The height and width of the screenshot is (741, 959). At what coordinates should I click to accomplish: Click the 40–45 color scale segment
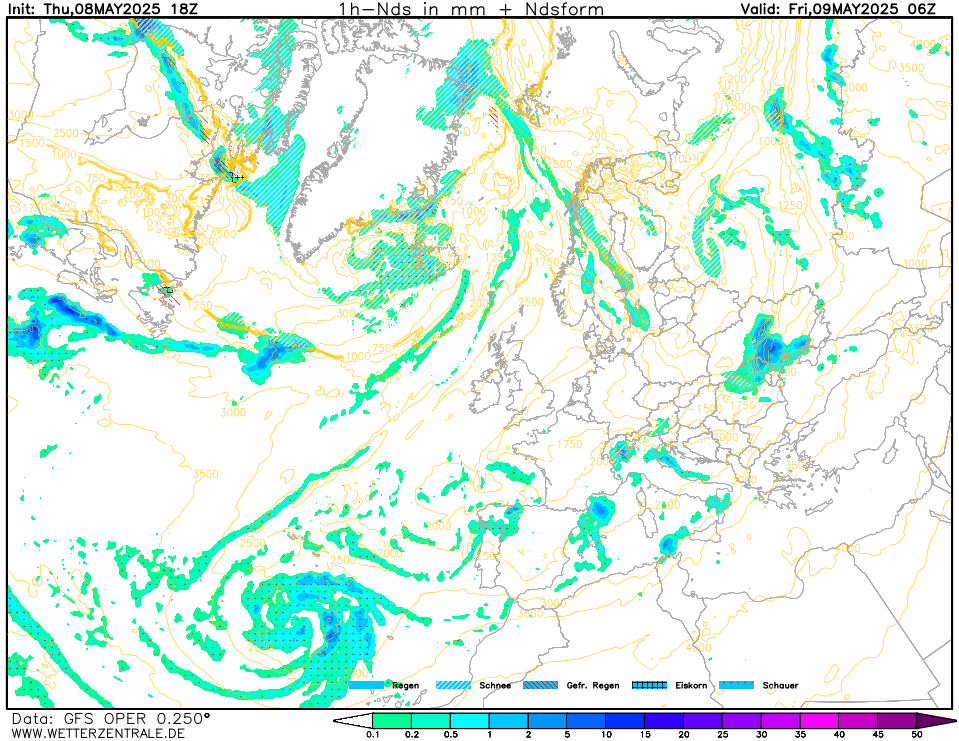tap(859, 721)
